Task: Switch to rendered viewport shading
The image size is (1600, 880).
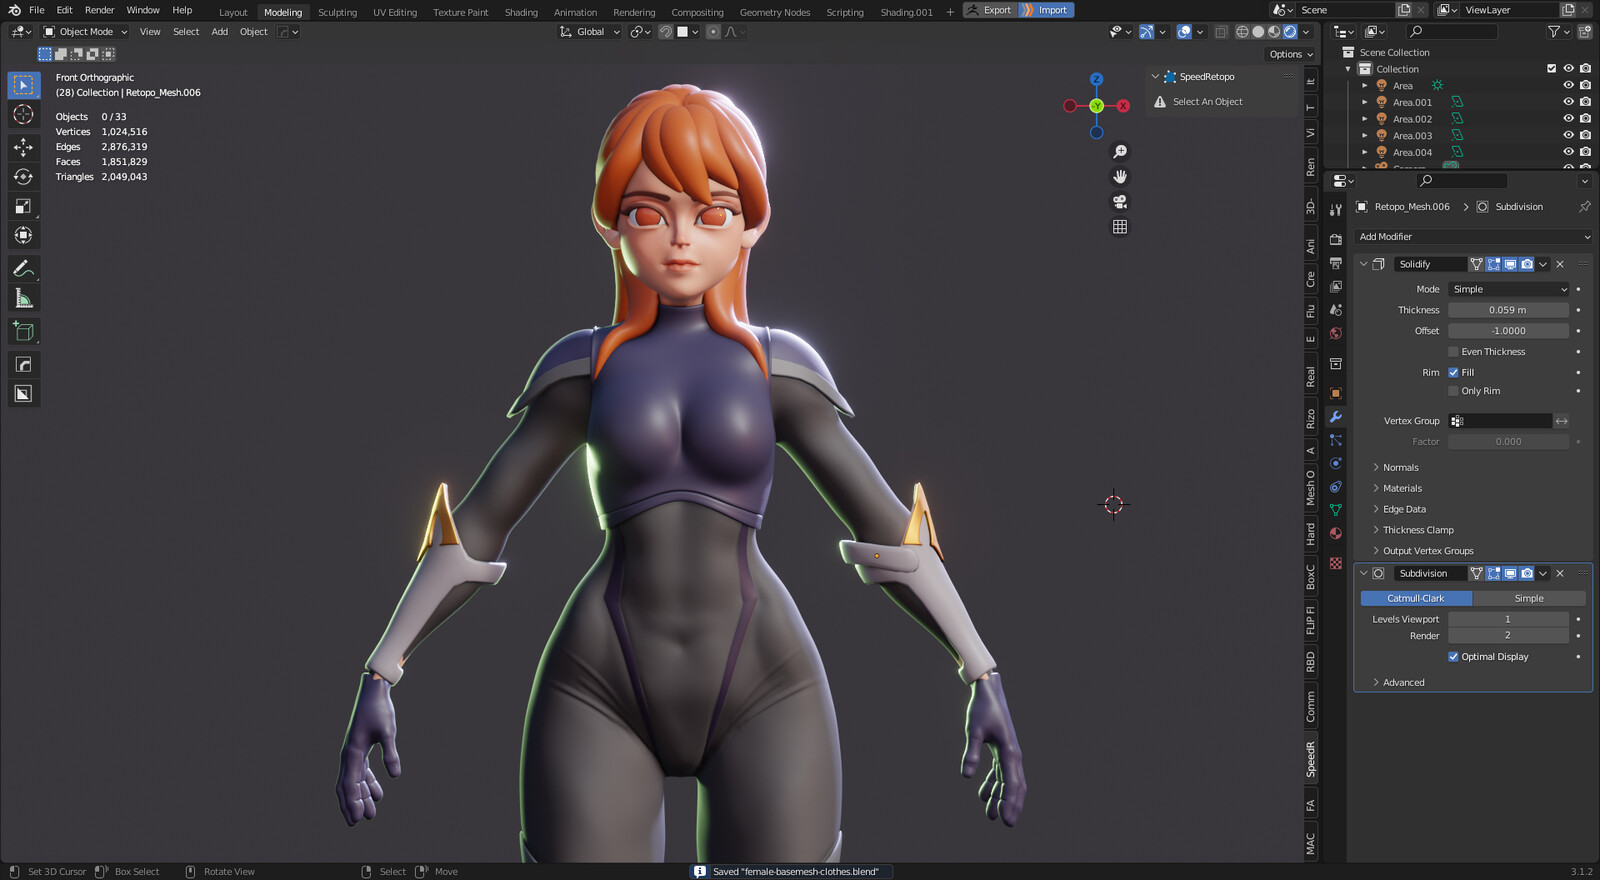Action: 1290,32
